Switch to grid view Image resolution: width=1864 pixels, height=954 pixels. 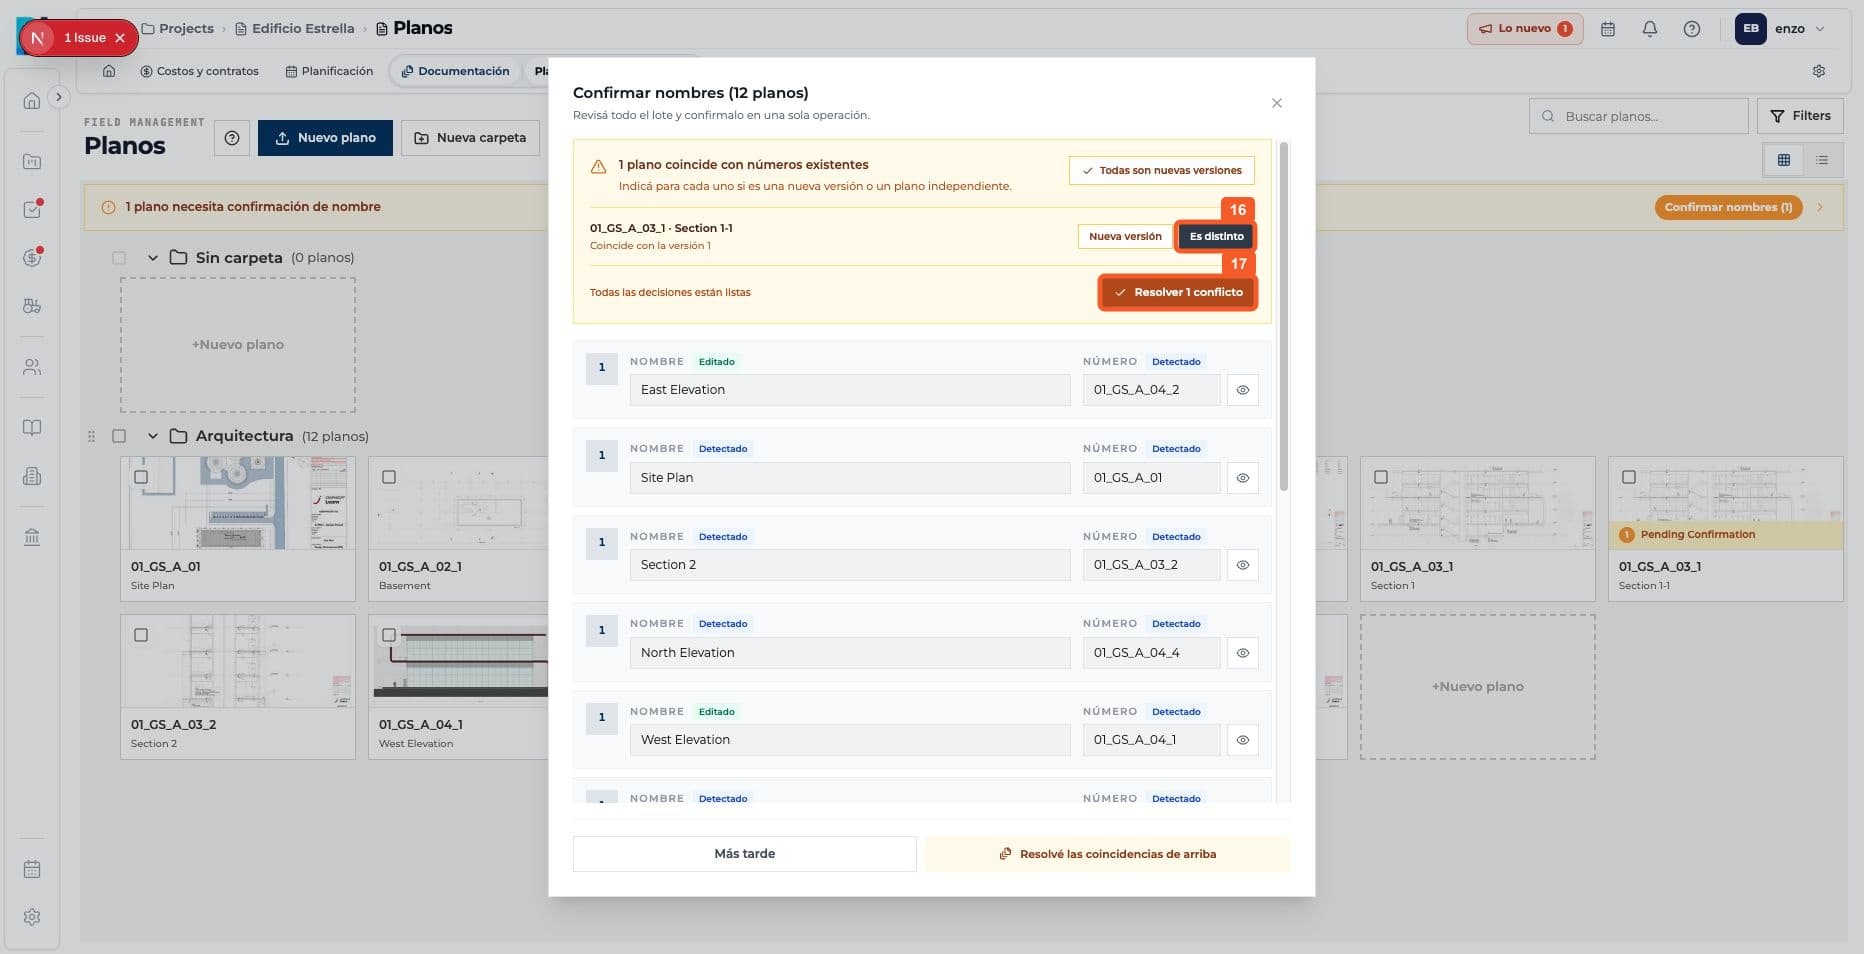tap(1784, 160)
